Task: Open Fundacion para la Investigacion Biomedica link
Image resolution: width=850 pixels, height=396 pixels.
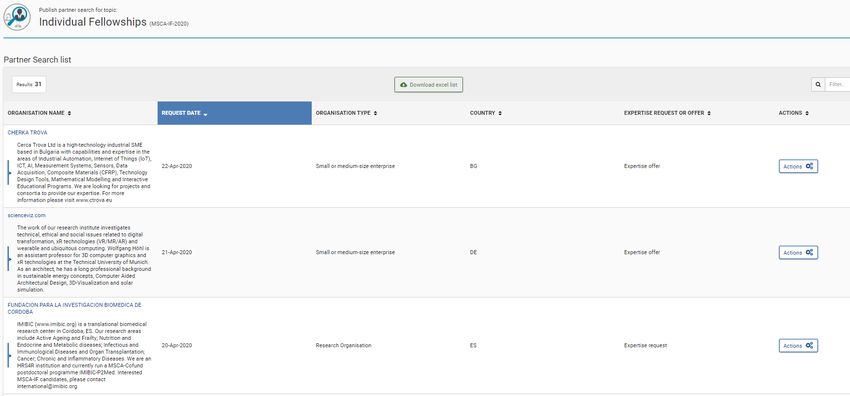Action: pyautogui.click(x=74, y=308)
